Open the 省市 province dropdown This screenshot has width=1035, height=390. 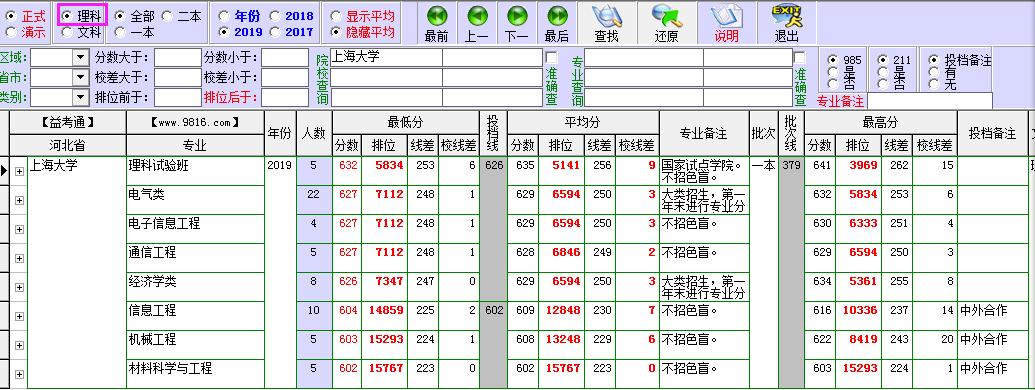coord(81,78)
